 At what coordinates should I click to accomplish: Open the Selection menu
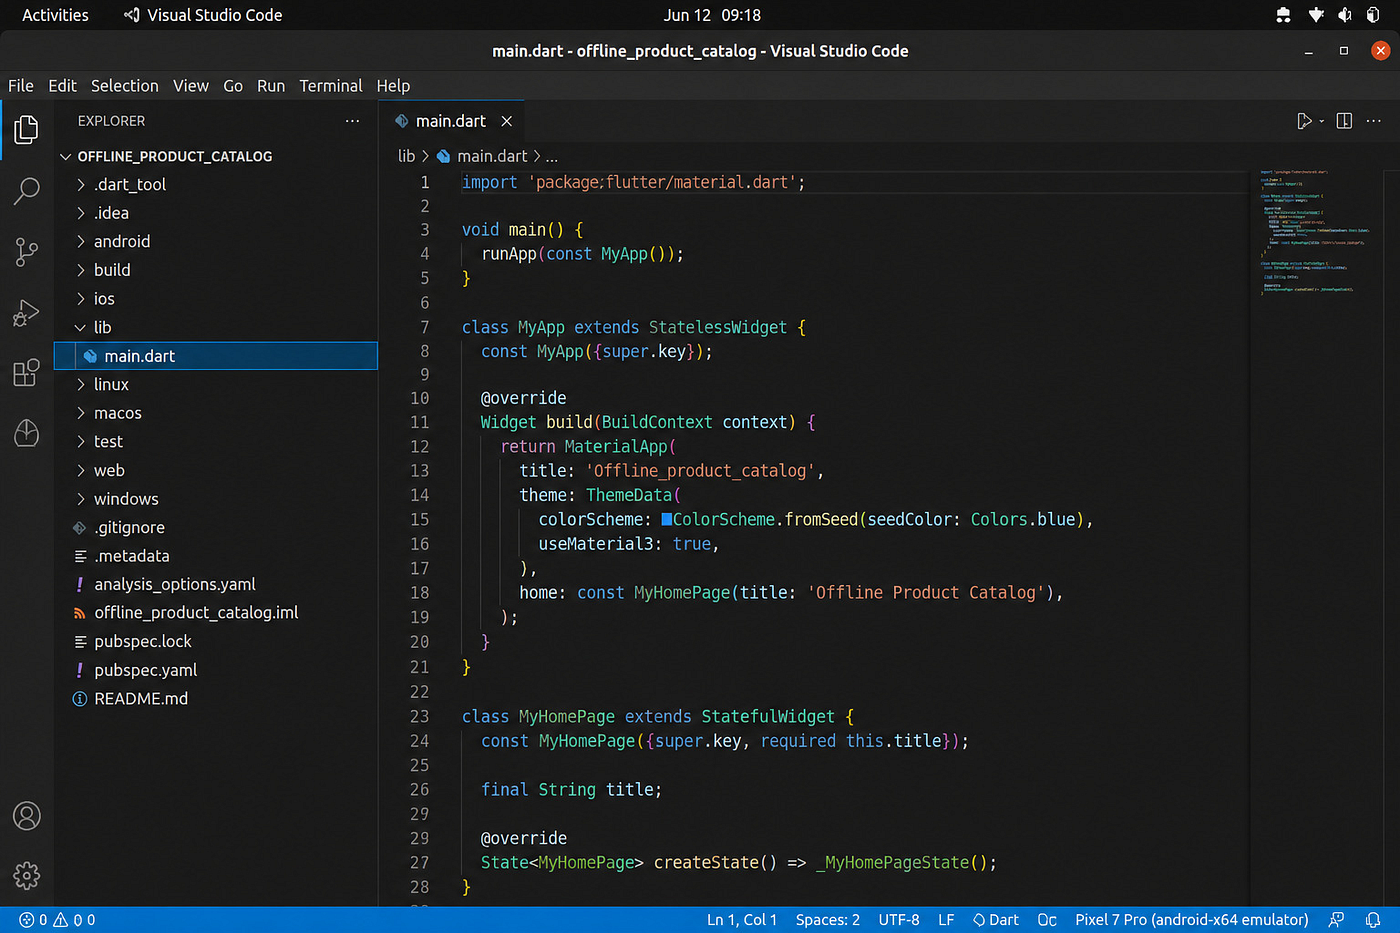(125, 86)
